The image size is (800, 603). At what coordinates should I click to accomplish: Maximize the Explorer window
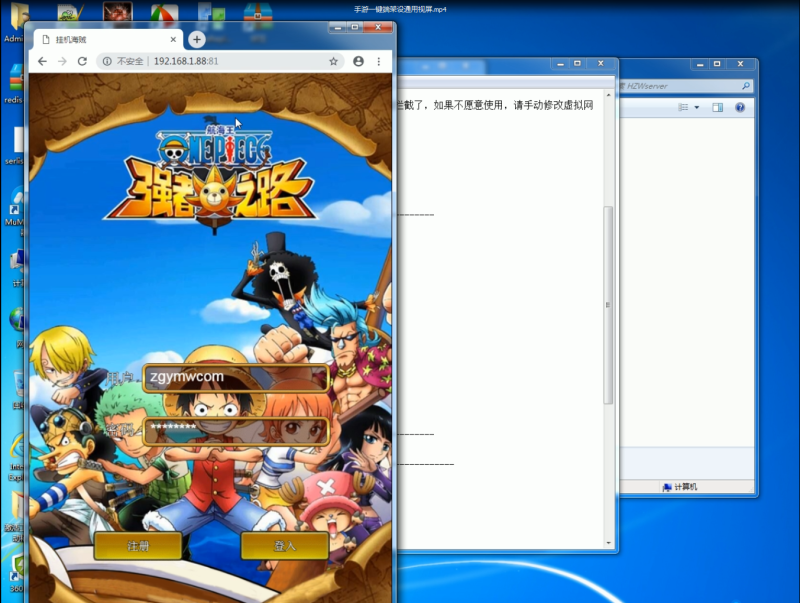(717, 64)
